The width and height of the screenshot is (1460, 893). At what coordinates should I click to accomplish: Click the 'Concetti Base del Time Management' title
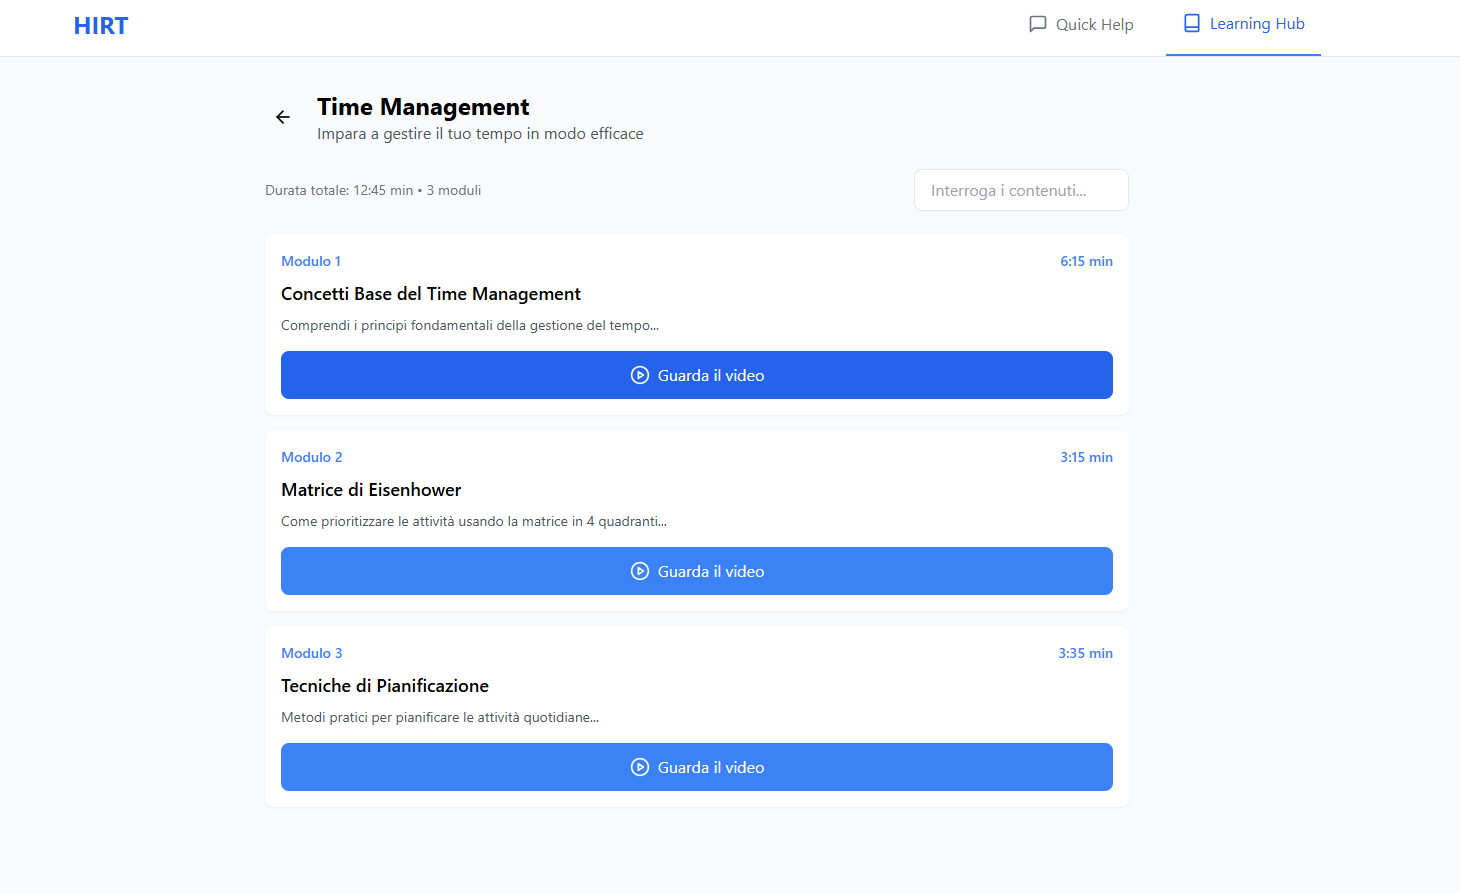(x=431, y=294)
